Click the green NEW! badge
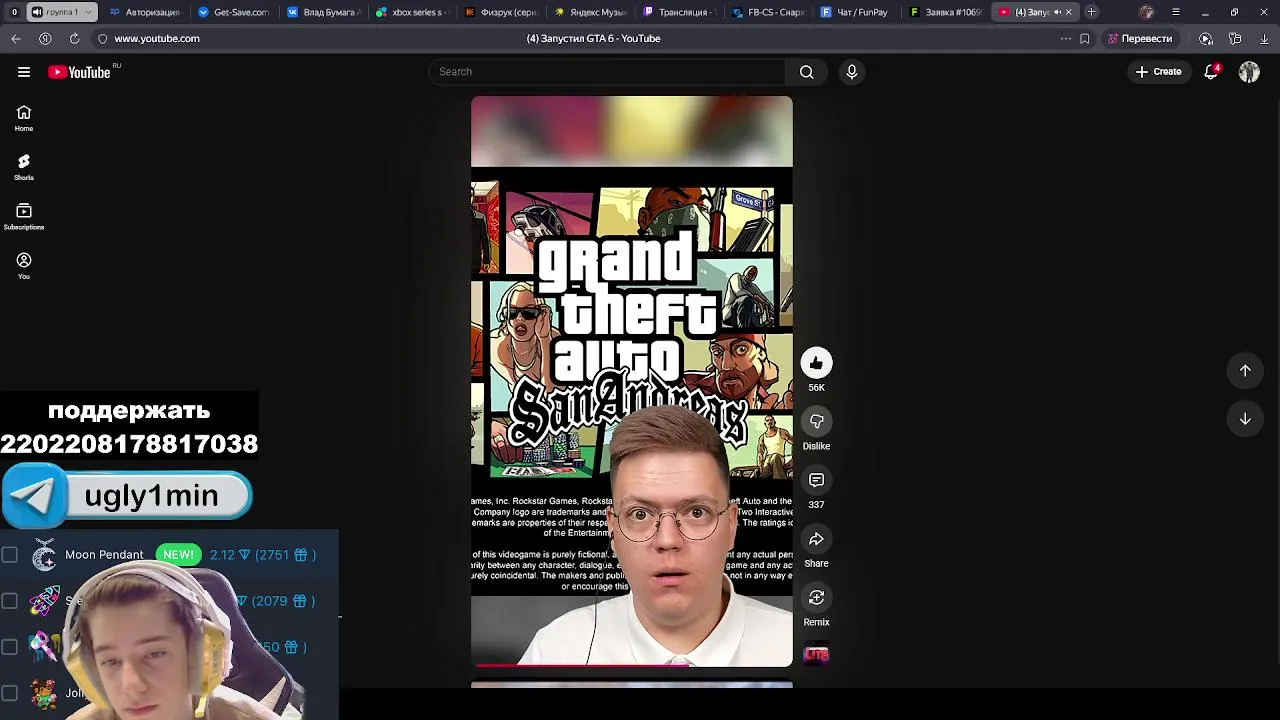 click(178, 555)
